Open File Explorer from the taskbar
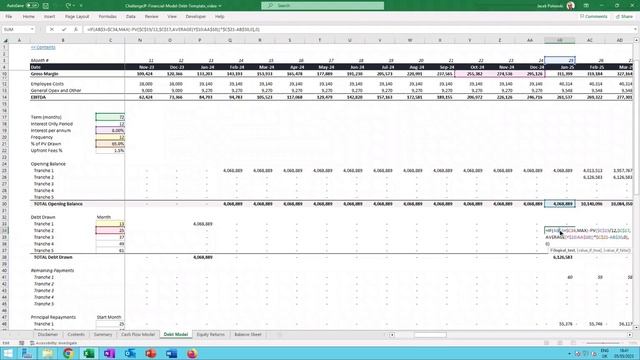640x360 pixels. (x=48, y=353)
